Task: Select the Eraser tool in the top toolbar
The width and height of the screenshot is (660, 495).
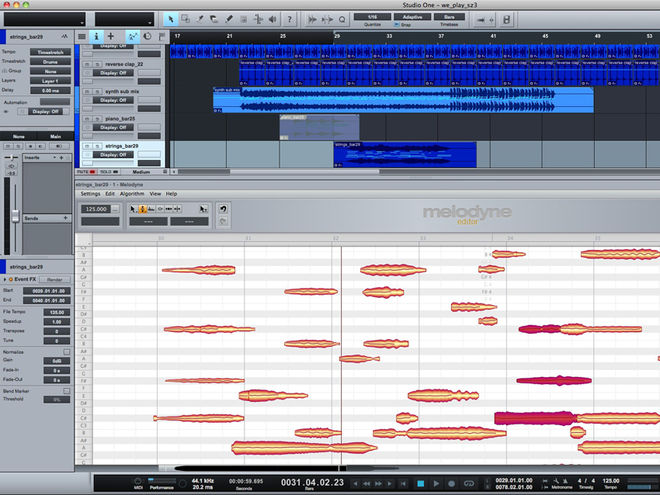Action: pos(214,19)
